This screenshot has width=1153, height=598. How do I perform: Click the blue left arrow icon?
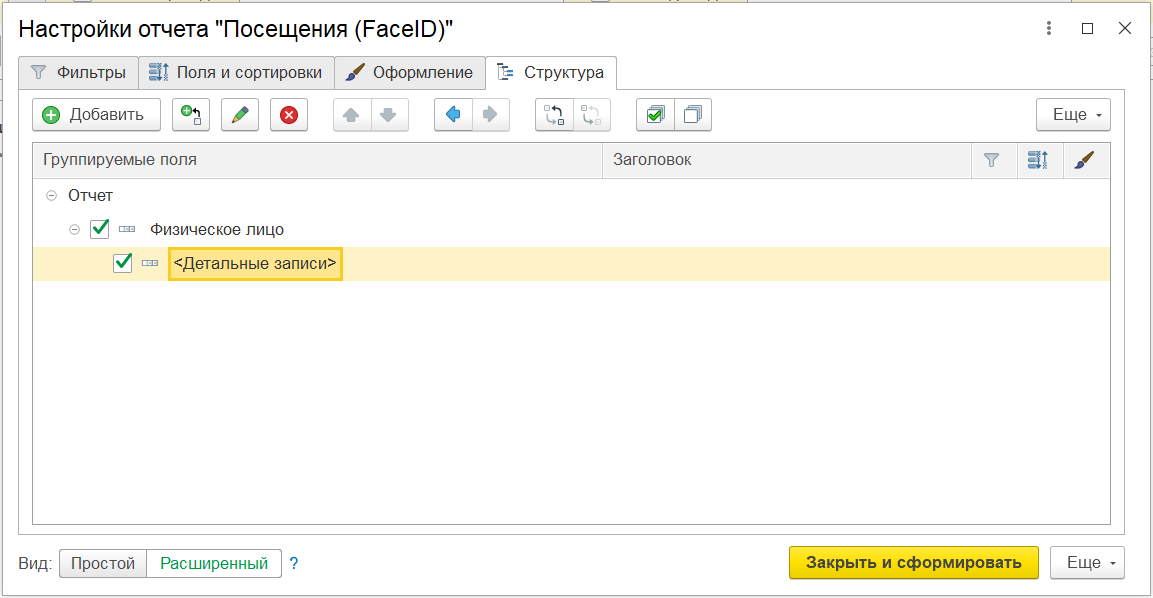[x=453, y=115]
